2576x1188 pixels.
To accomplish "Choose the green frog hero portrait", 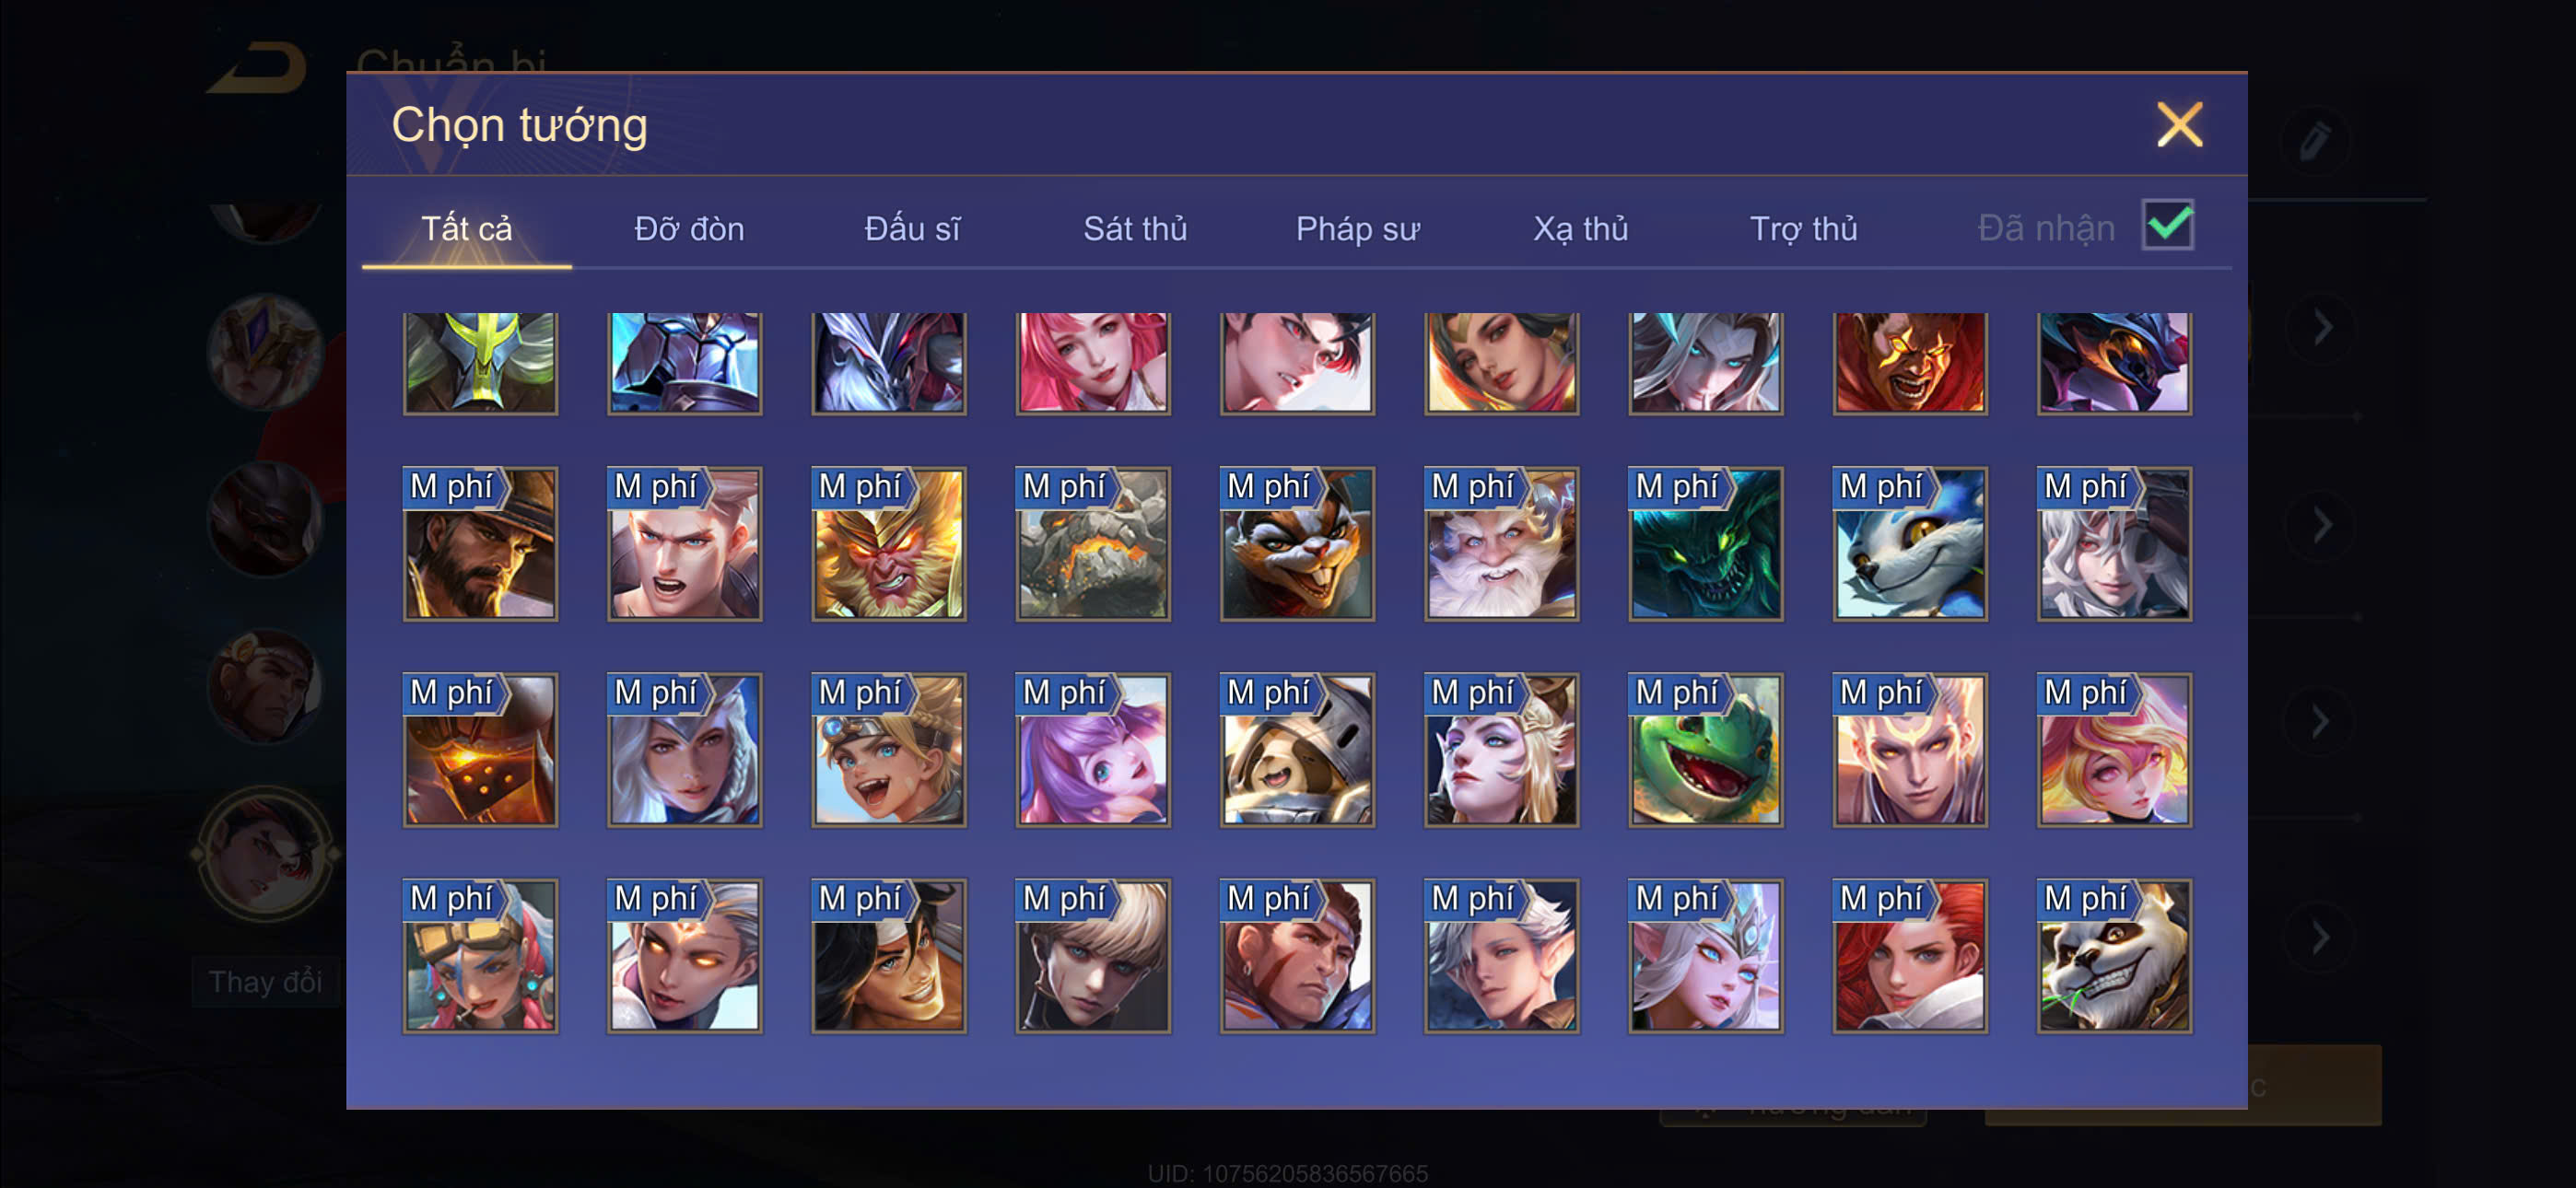I will [1705, 749].
